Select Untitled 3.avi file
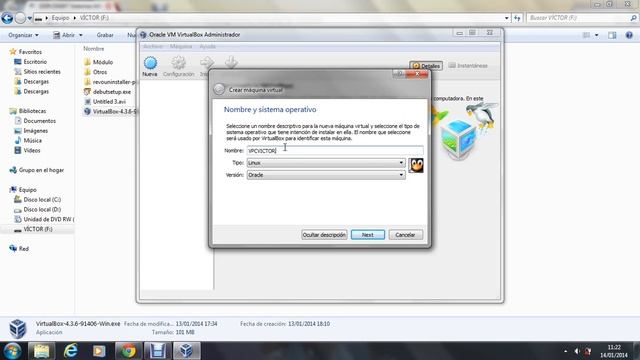 coord(109,102)
